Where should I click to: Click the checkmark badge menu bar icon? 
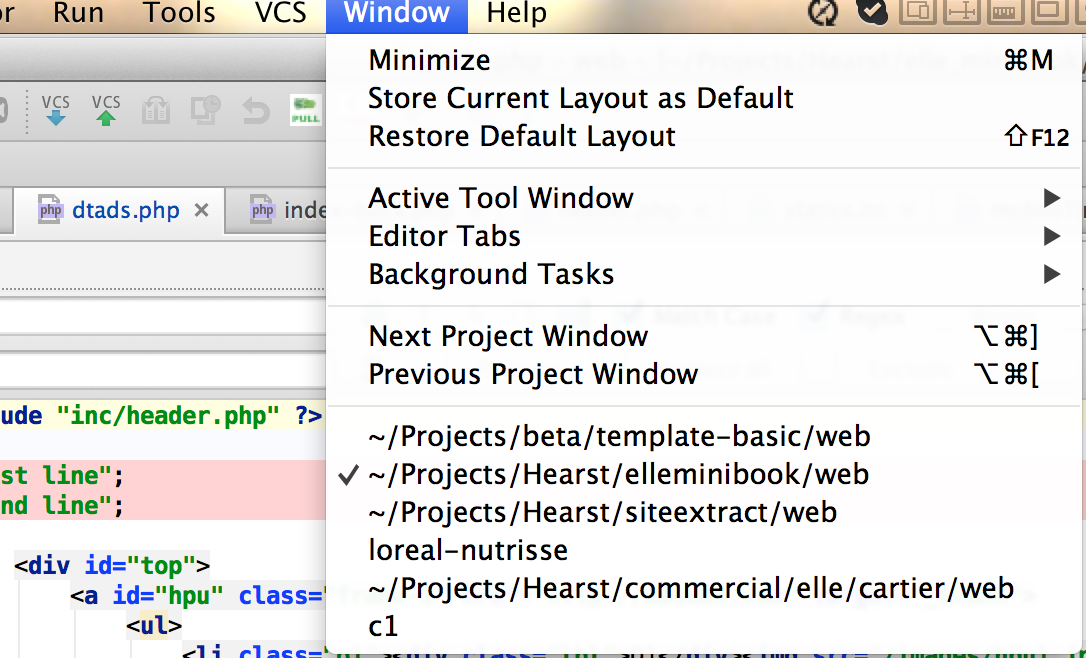(872, 12)
